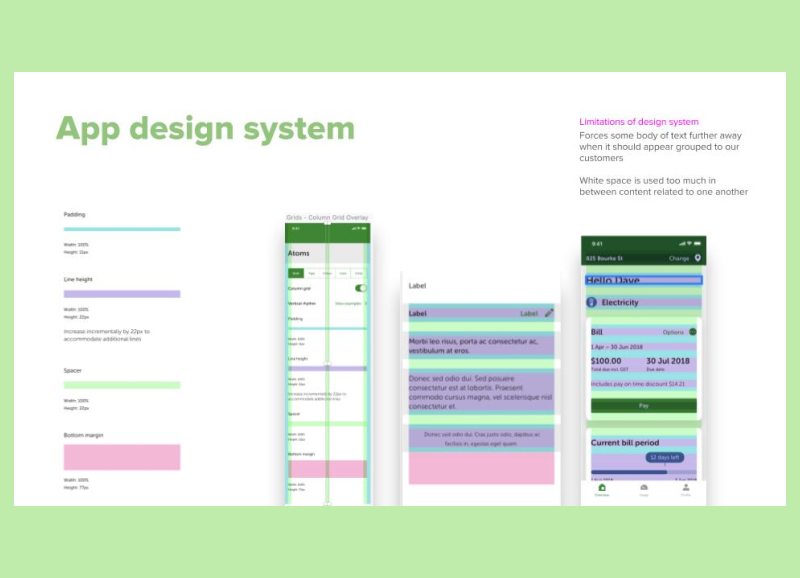Select the Hello Dave heading
Image resolution: width=800 pixels, height=578 pixels.
[x=614, y=281]
